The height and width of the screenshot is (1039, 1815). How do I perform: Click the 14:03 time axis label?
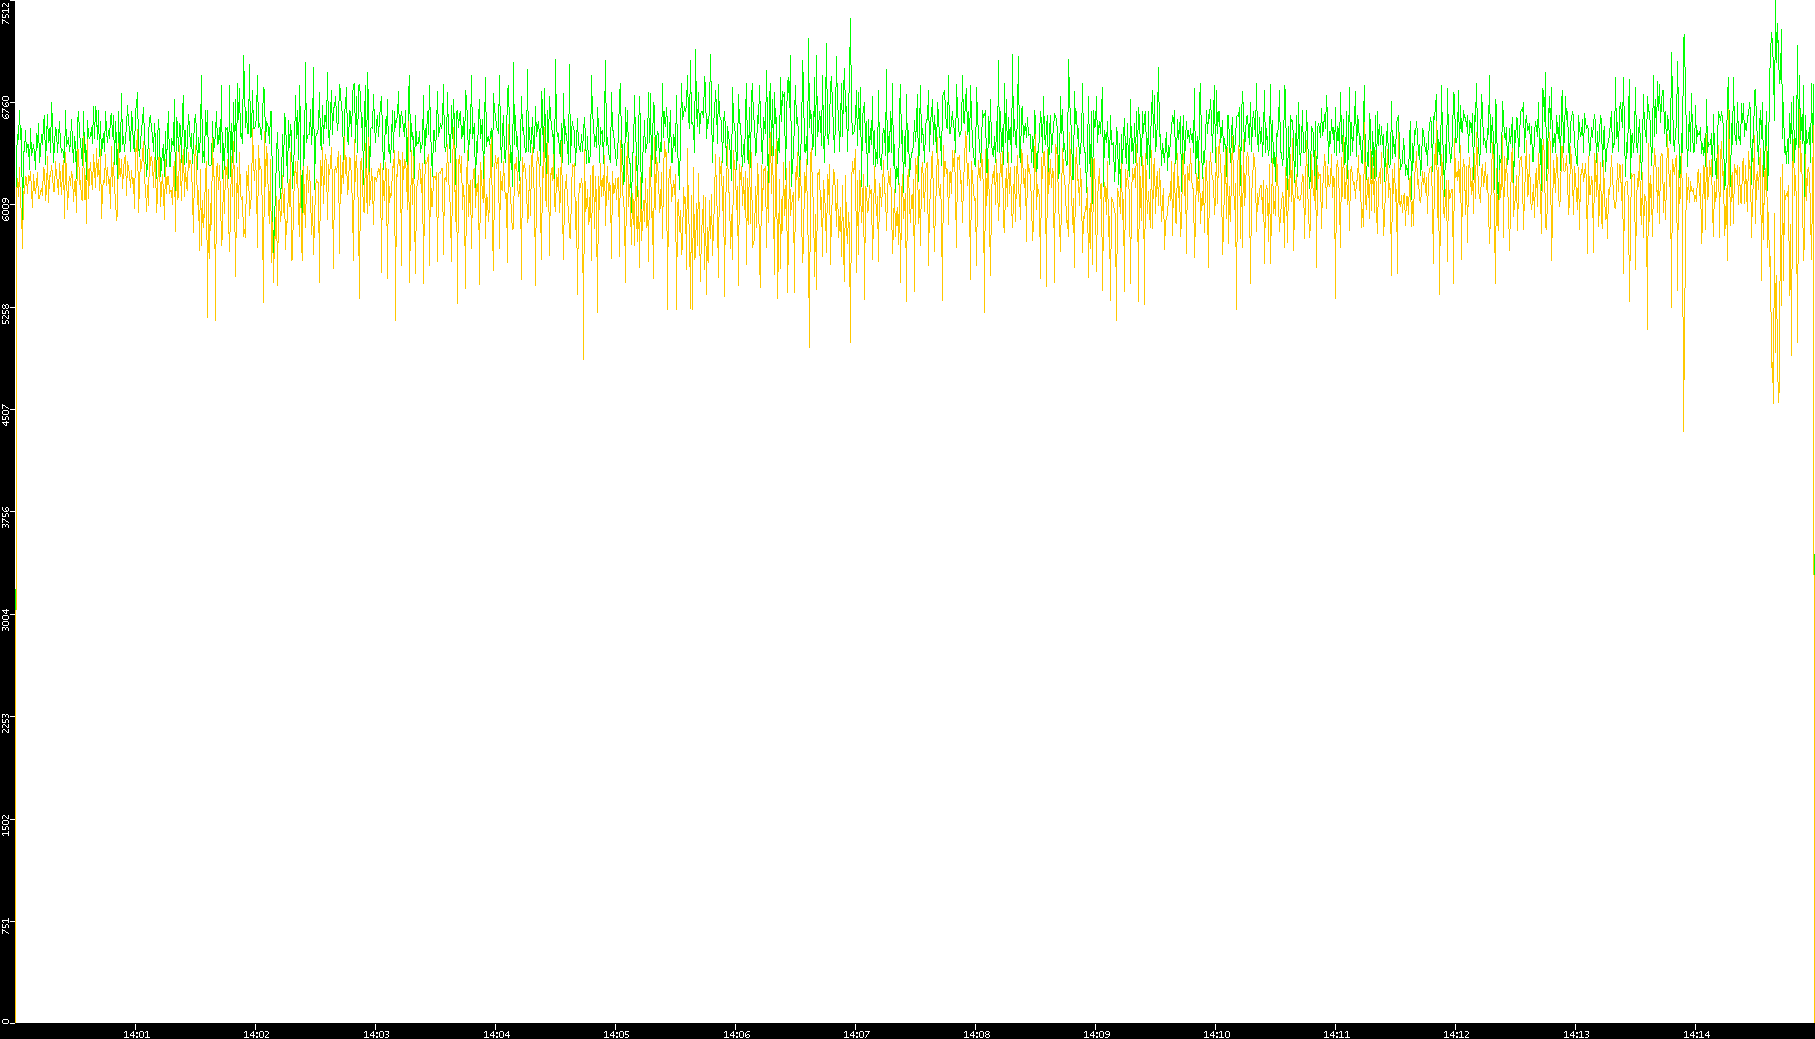(376, 1033)
